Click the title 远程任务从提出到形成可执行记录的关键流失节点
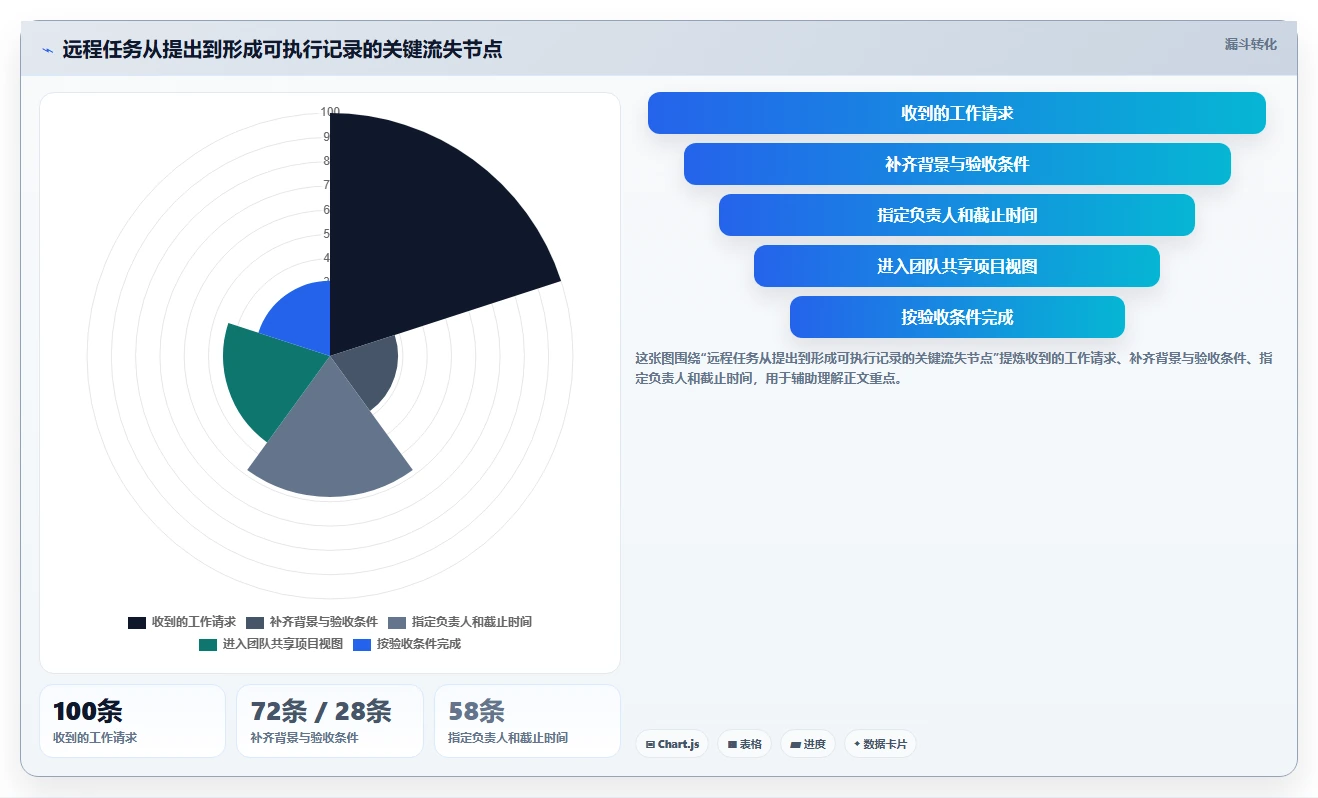Viewport: 1318px width, 798px height. point(282,49)
